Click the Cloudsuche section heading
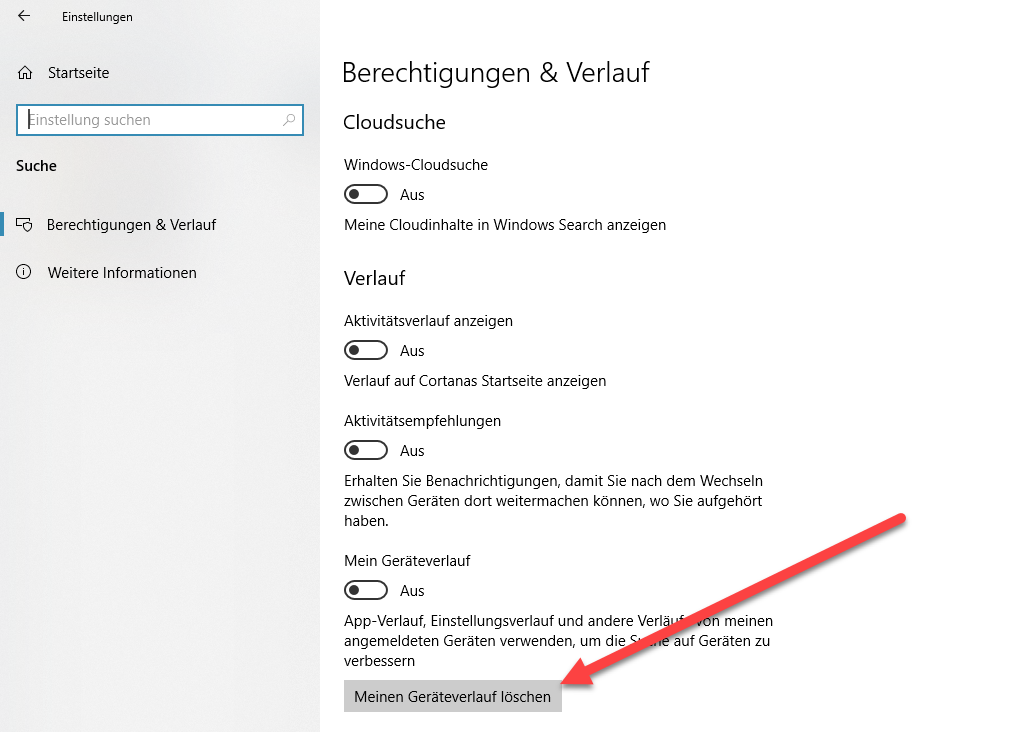1032x732 pixels. click(x=394, y=122)
